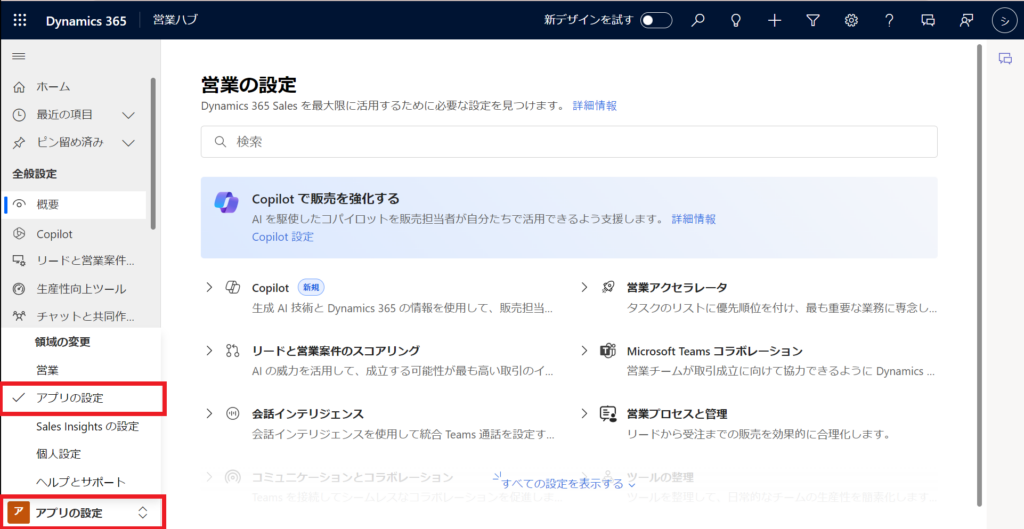The width and height of the screenshot is (1024, 529).
Task: Open the Copilot 設定 link
Action: [x=282, y=237]
